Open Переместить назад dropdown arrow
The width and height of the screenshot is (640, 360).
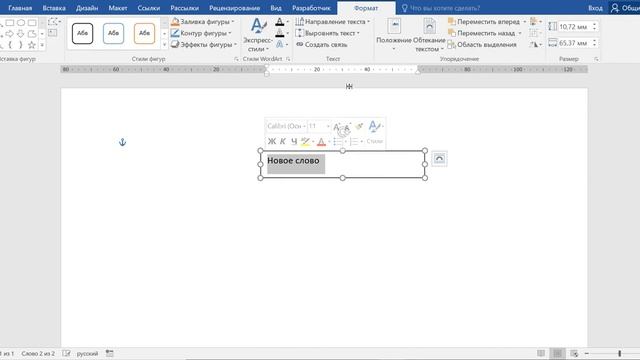point(520,33)
